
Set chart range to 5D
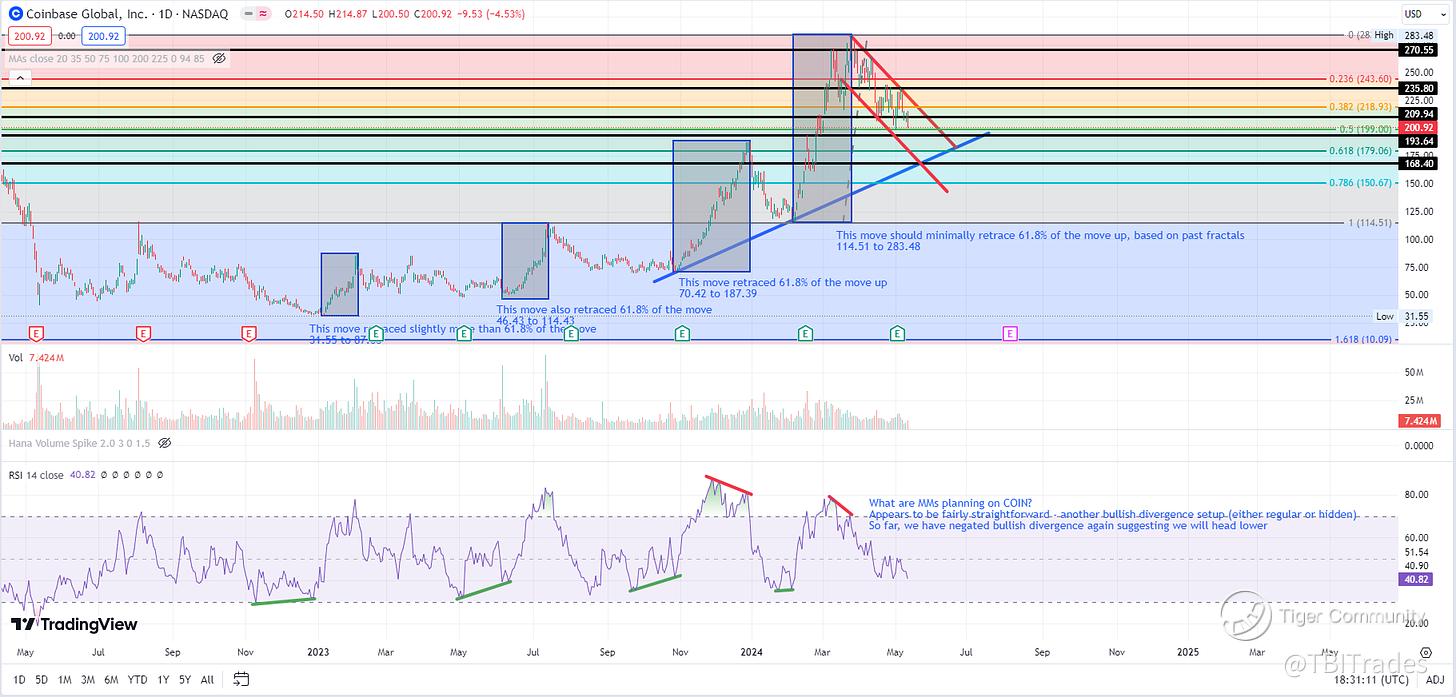(x=41, y=680)
